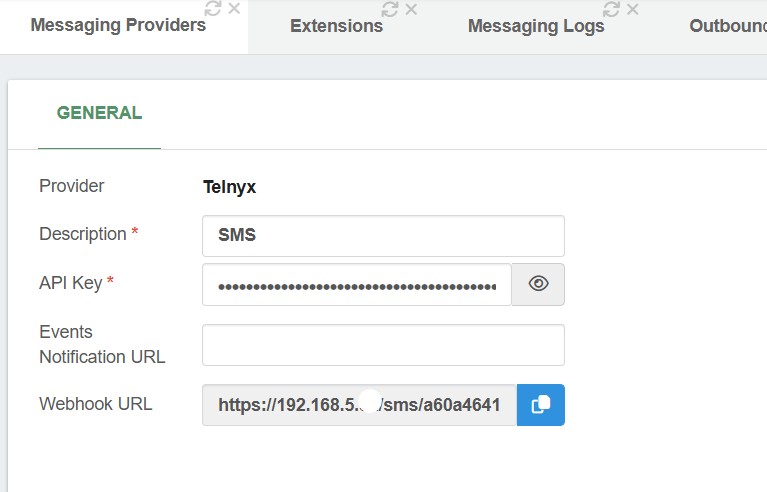The height and width of the screenshot is (492, 767).
Task: Copy the Webhook URL to clipboard
Action: click(541, 405)
